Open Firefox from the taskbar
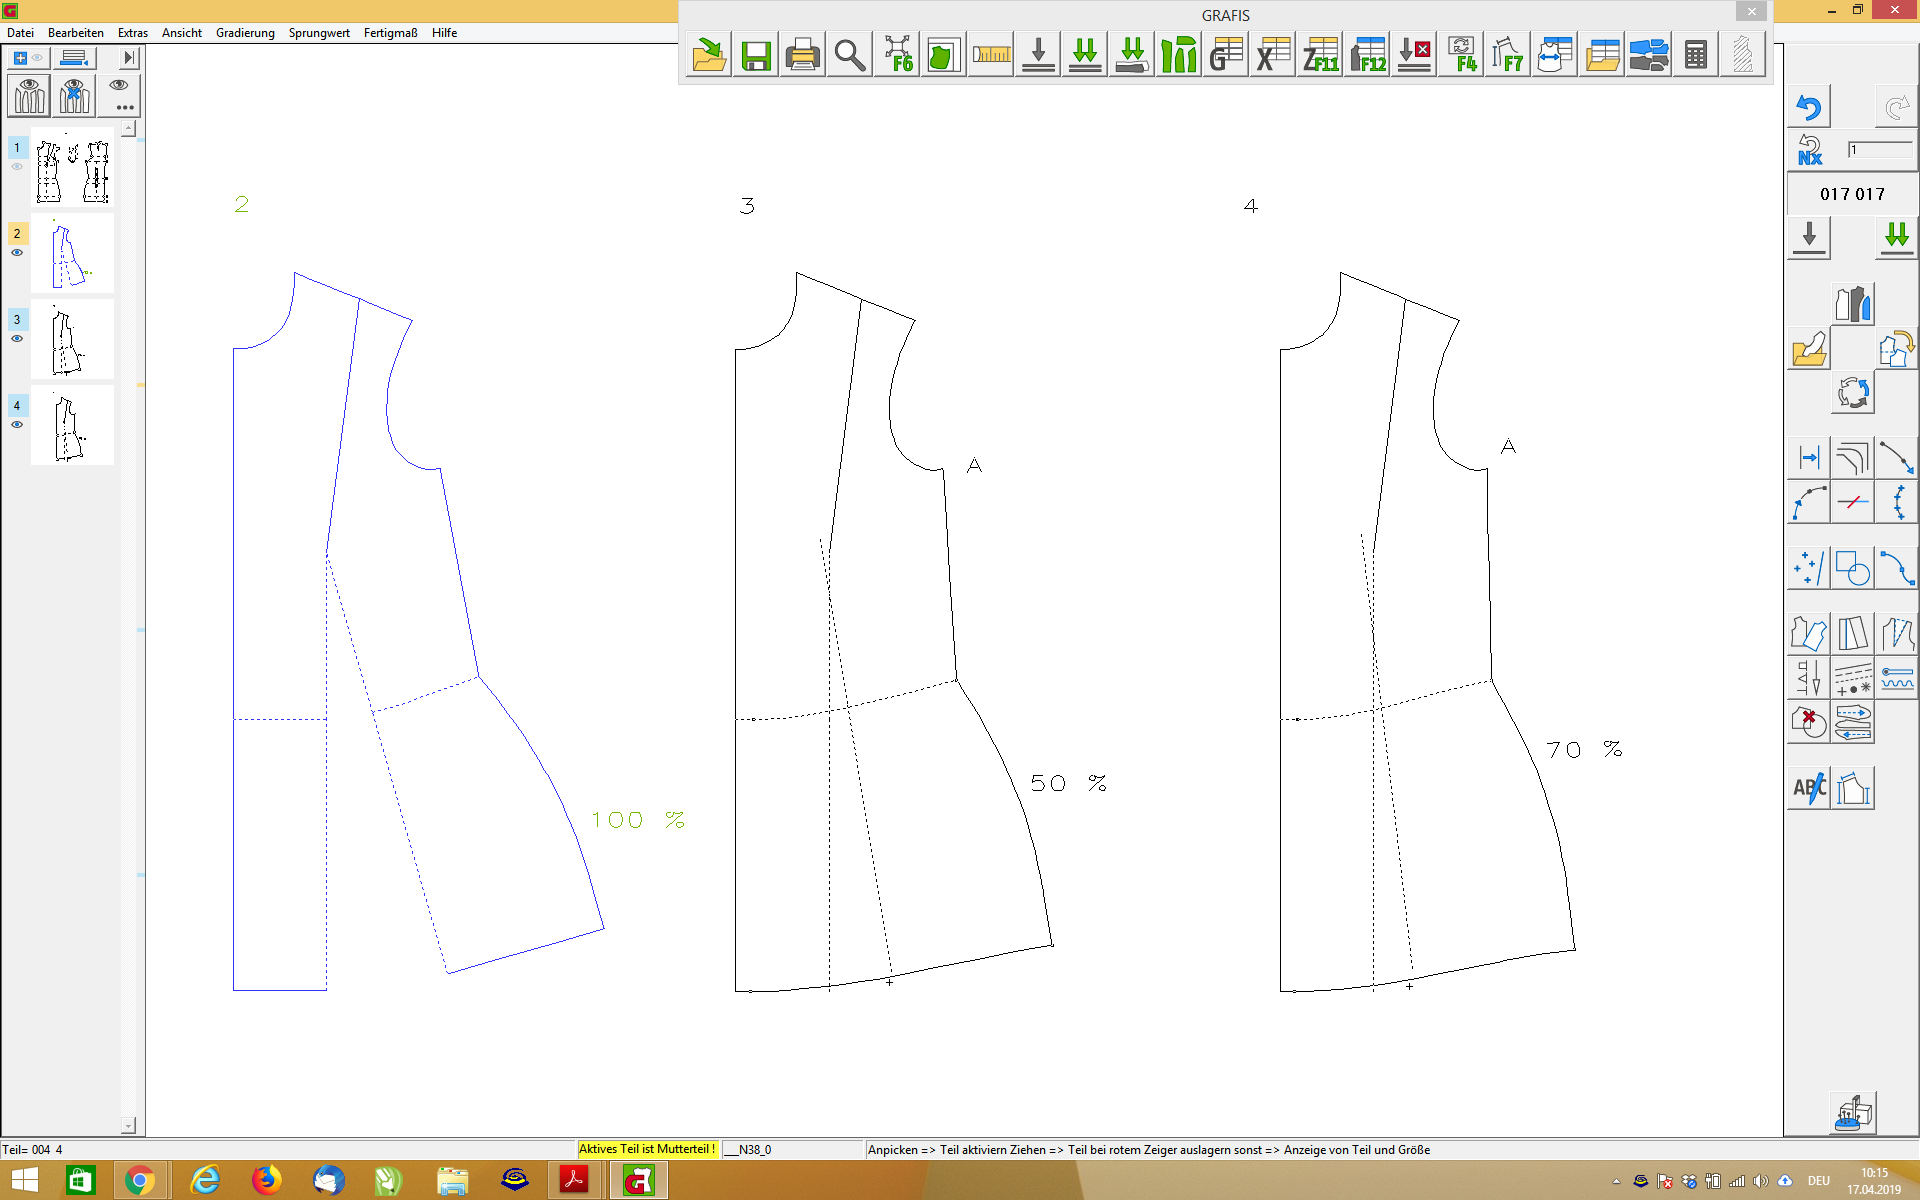The image size is (1920, 1200). (x=266, y=1181)
